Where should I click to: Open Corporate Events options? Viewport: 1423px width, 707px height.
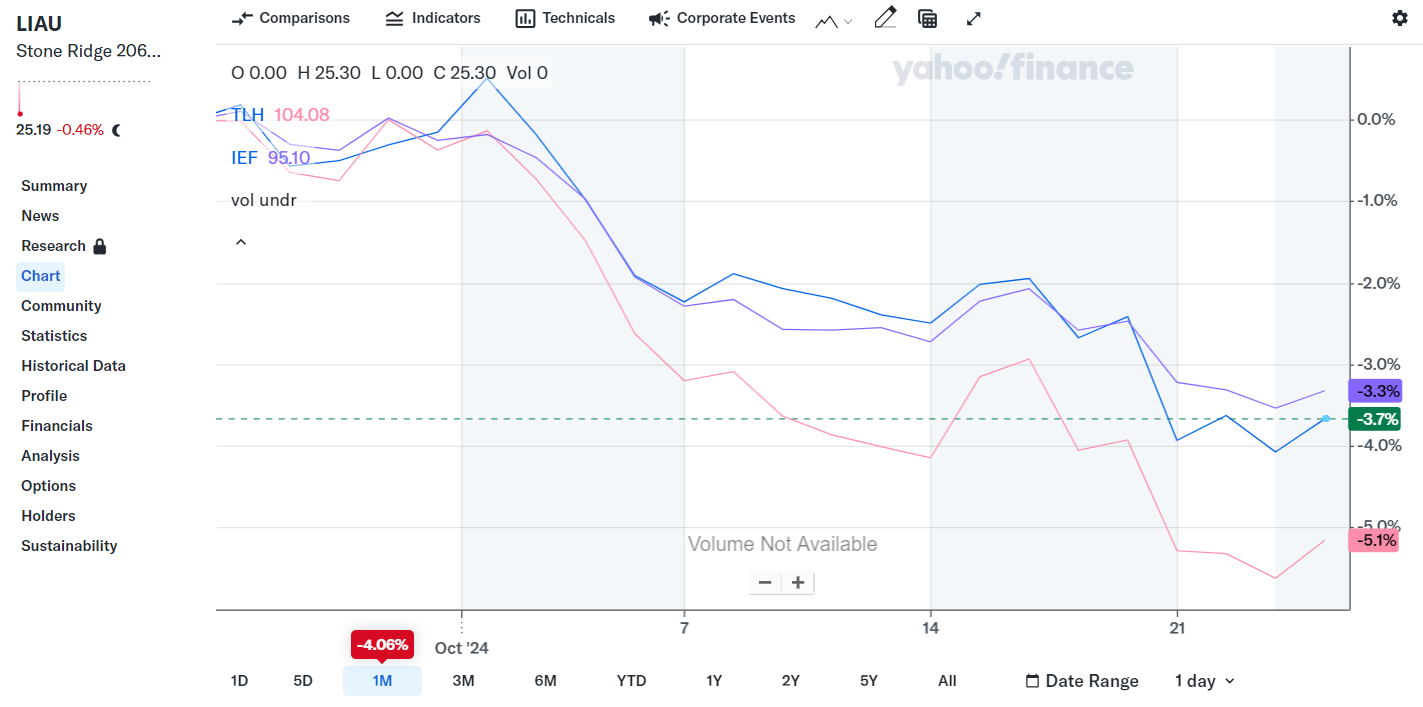coord(722,18)
